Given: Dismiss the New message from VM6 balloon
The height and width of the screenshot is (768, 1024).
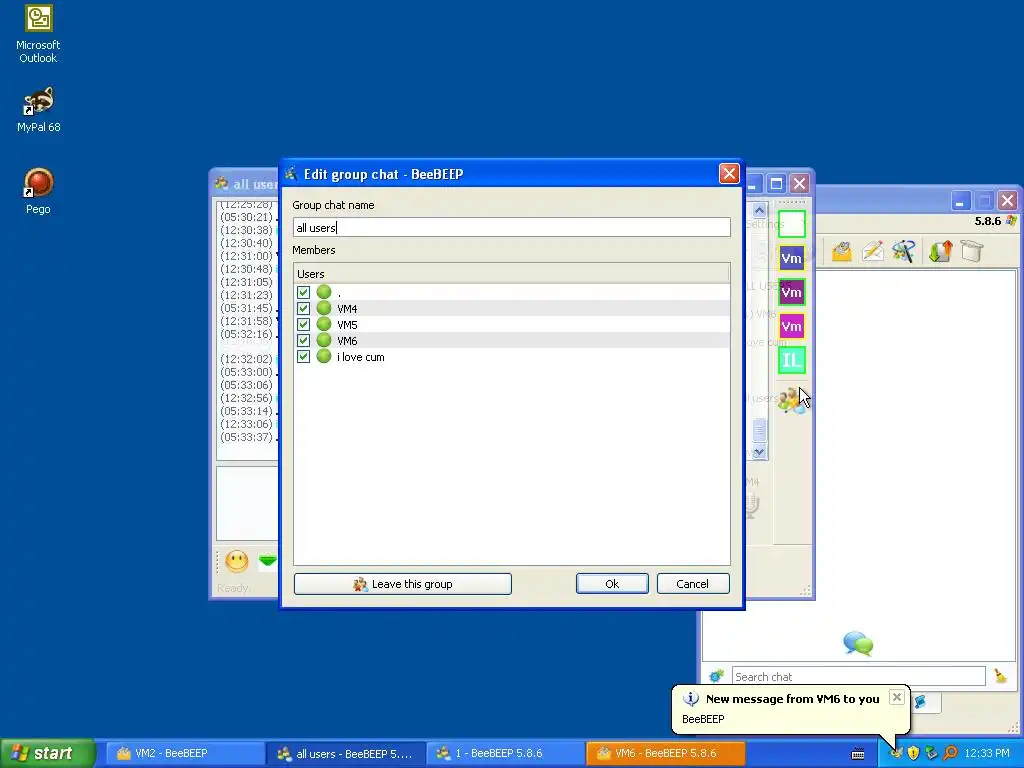Looking at the screenshot, I should point(897,697).
